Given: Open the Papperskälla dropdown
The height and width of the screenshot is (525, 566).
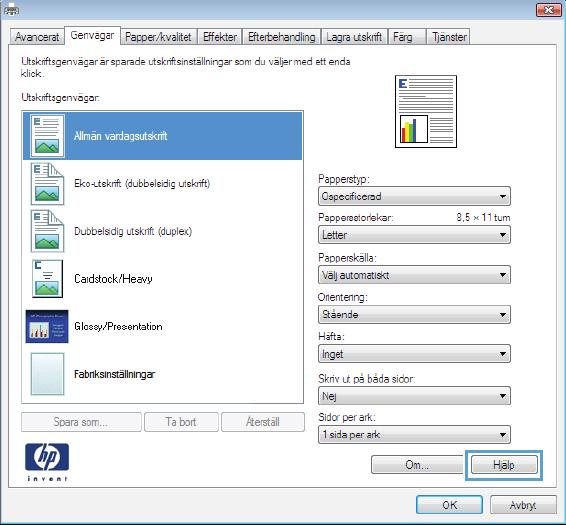Looking at the screenshot, I should coord(414,275).
